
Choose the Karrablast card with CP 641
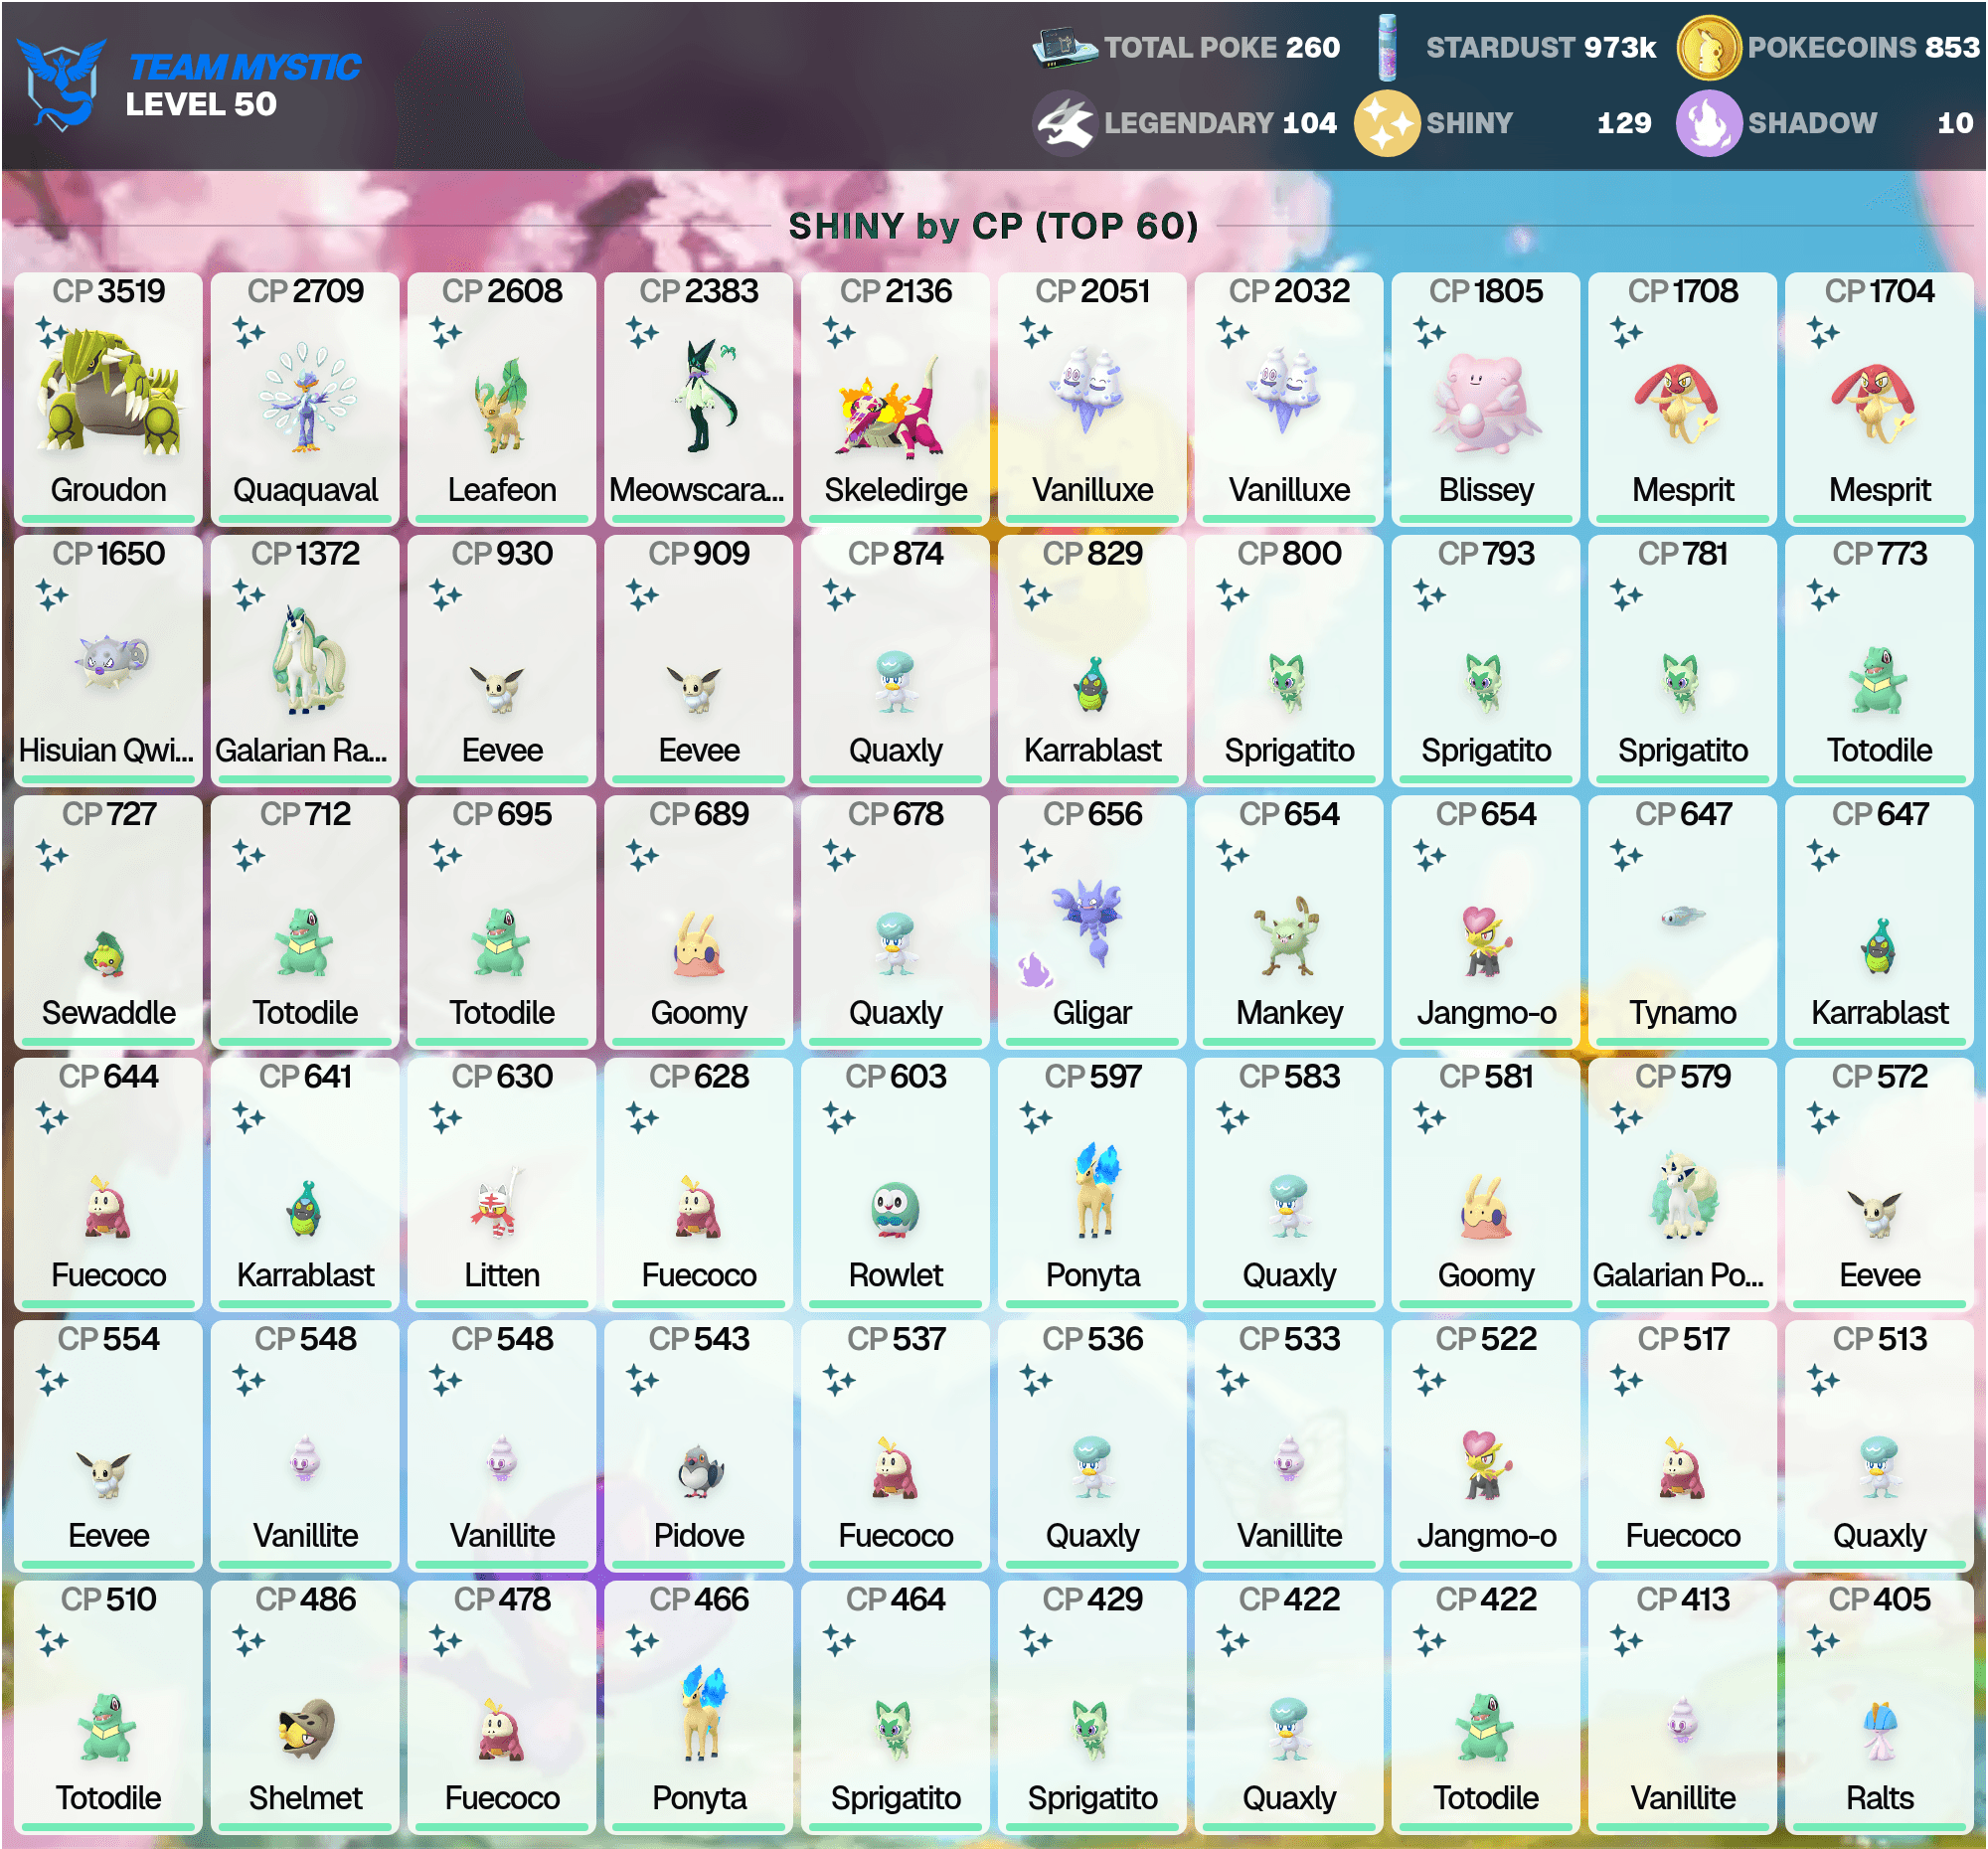click(x=305, y=1185)
